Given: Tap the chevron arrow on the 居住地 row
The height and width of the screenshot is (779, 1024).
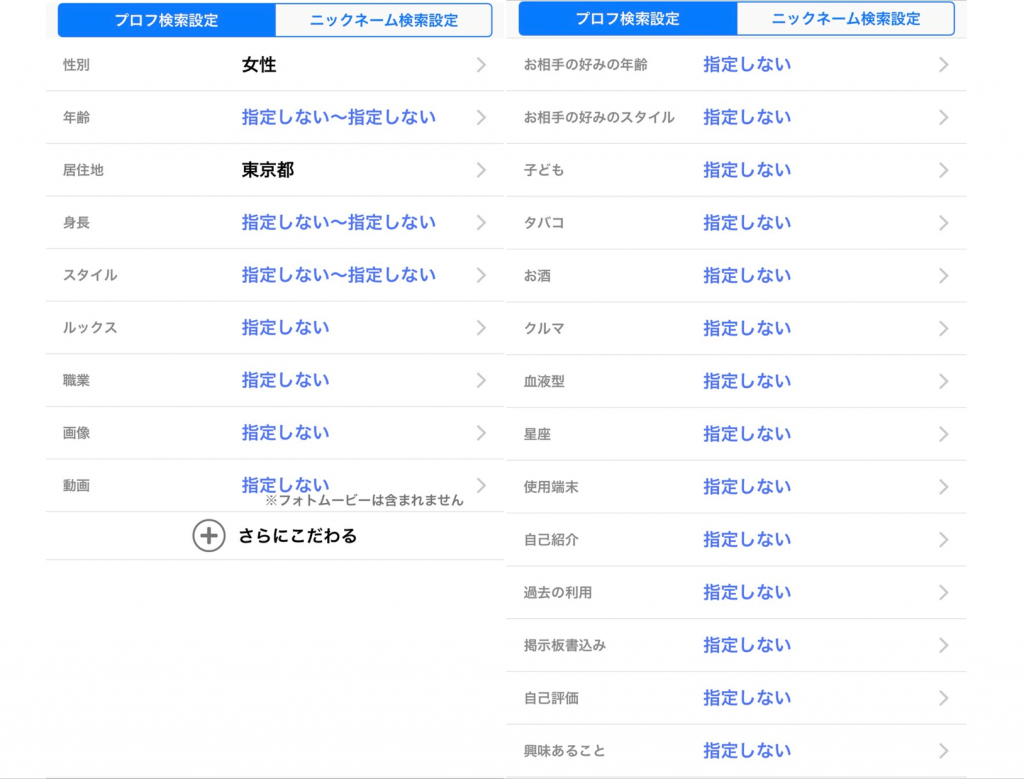Looking at the screenshot, I should pos(481,170).
